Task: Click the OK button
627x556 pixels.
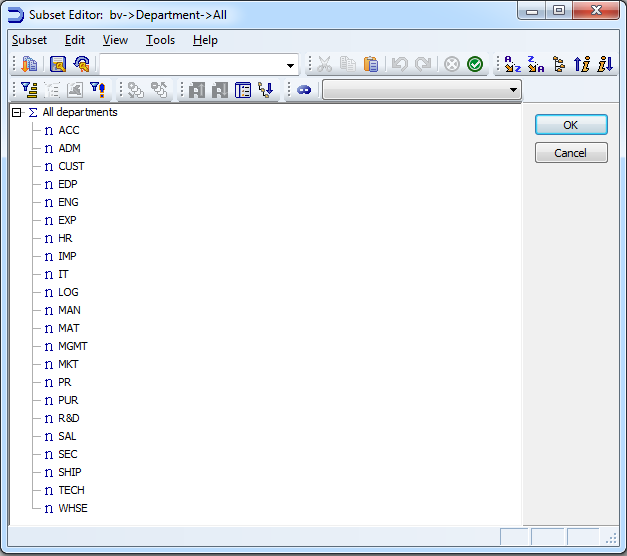Action: 571,125
